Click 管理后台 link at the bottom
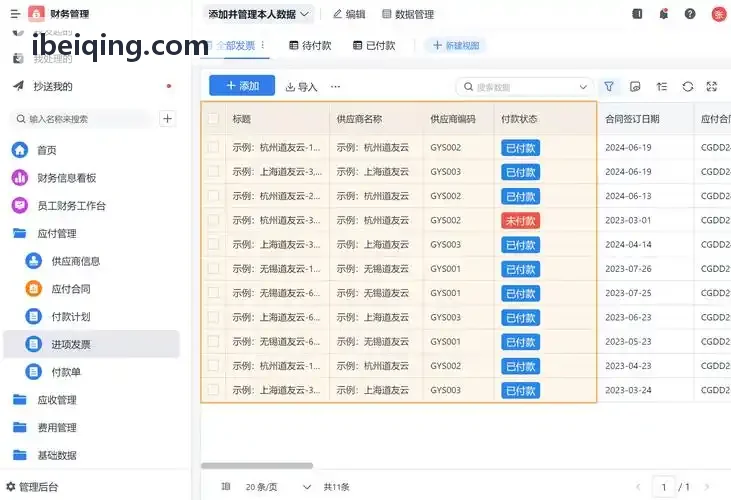Viewport: 731px width, 500px height. 38,487
